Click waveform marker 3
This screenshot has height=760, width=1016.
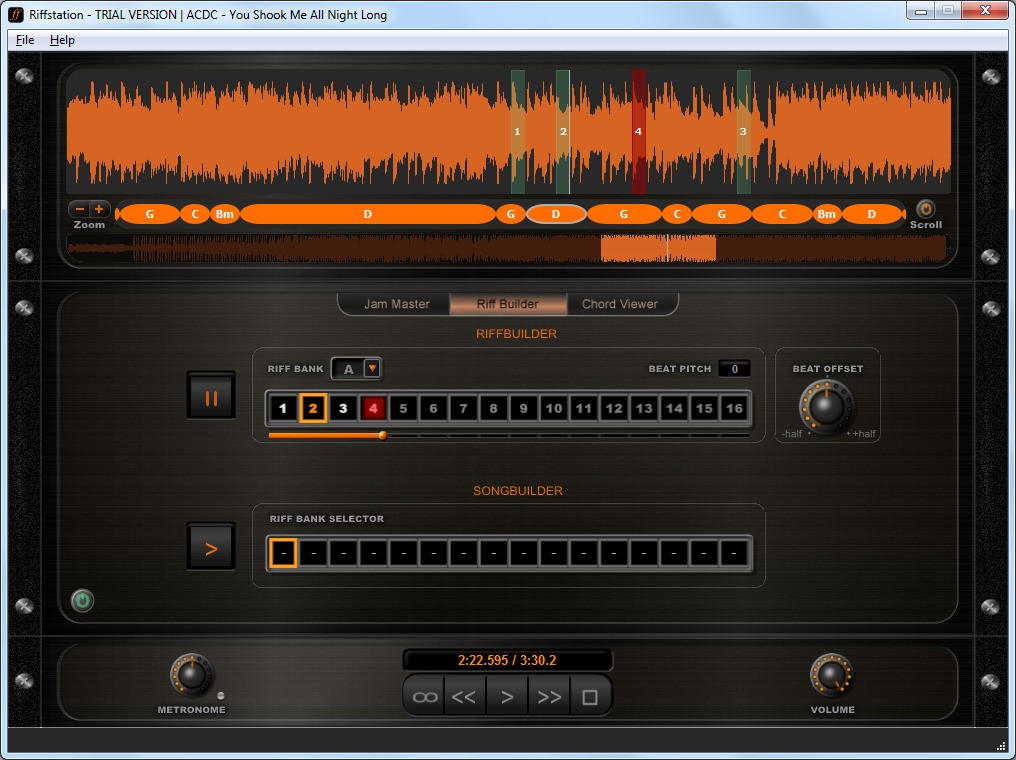pos(743,132)
